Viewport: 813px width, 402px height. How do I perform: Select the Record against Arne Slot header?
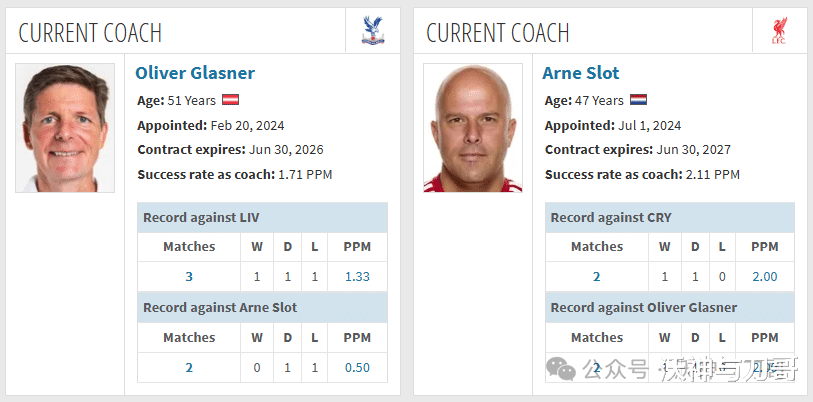(262, 308)
